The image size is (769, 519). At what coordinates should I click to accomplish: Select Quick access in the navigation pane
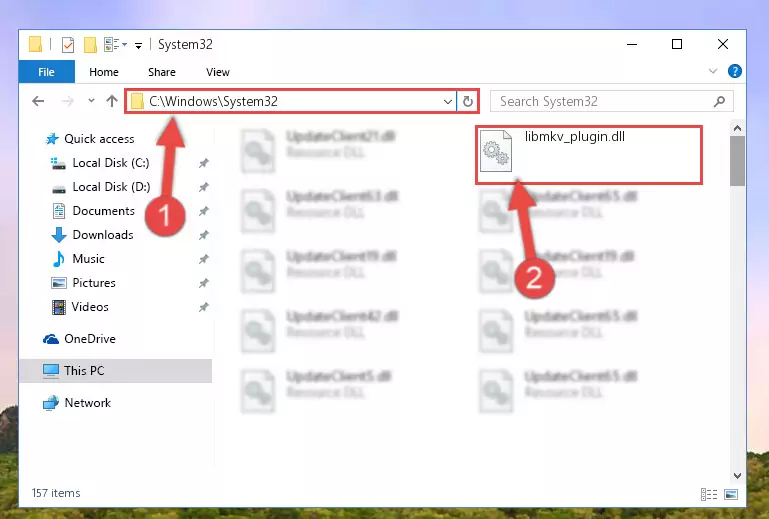point(99,139)
